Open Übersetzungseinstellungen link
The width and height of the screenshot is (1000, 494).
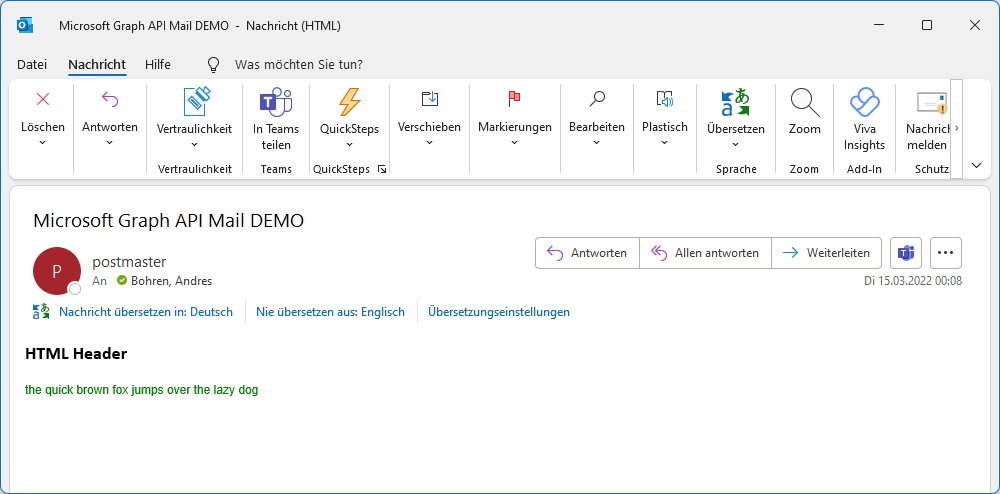499,312
